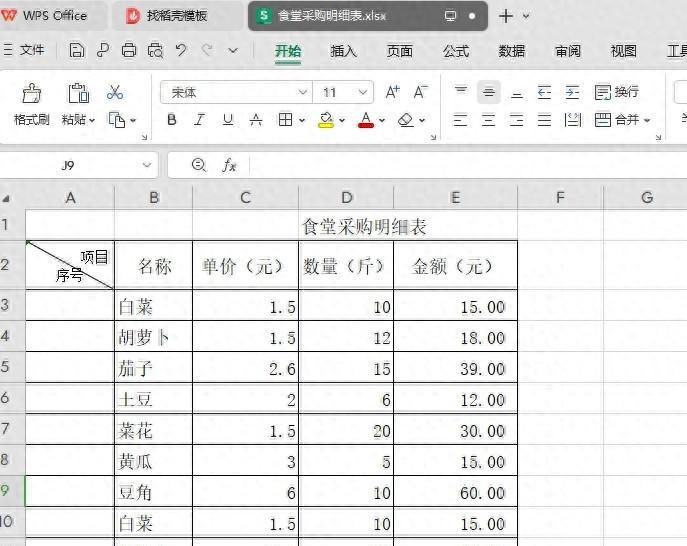Click the Redo arrow
The width and height of the screenshot is (687, 546).
coord(207,50)
